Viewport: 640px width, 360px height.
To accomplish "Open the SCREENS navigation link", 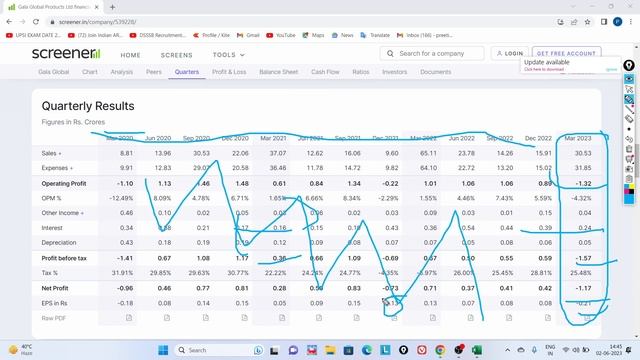I will (x=176, y=55).
